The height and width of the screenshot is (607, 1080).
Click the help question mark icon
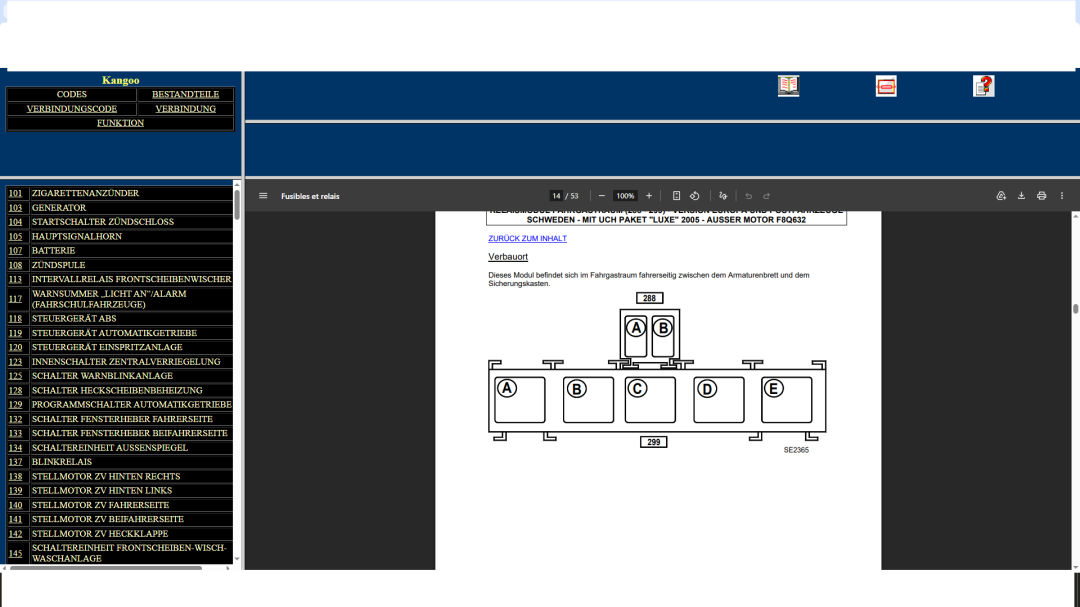point(983,86)
